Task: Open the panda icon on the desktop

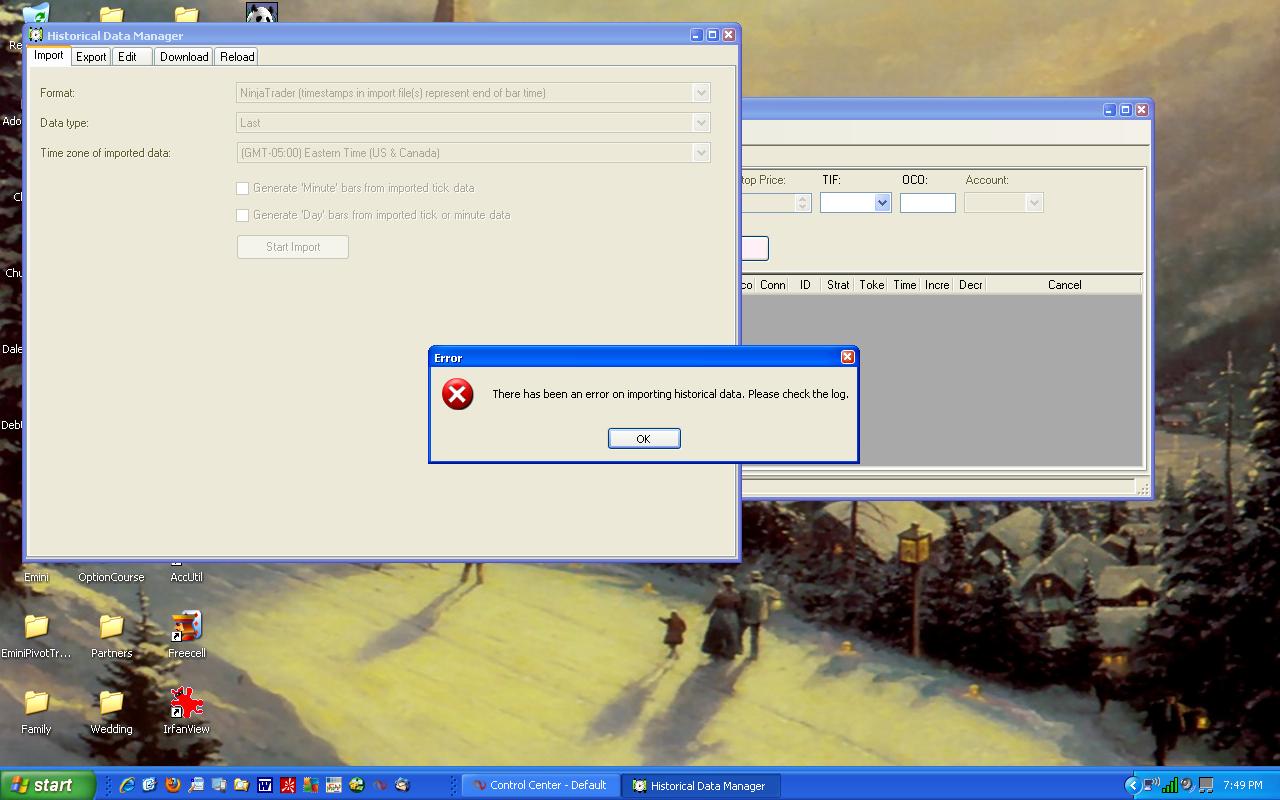Action: coord(261,14)
